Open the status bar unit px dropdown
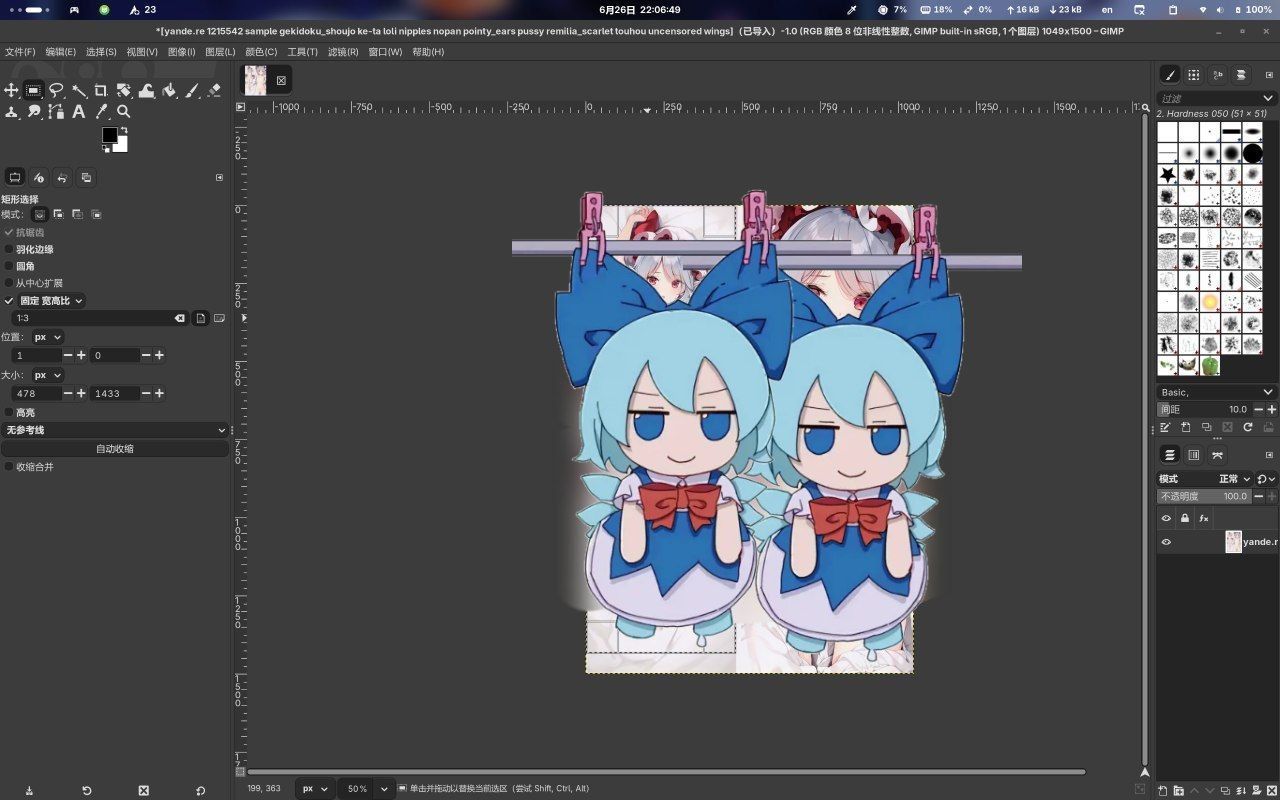 [x=315, y=788]
